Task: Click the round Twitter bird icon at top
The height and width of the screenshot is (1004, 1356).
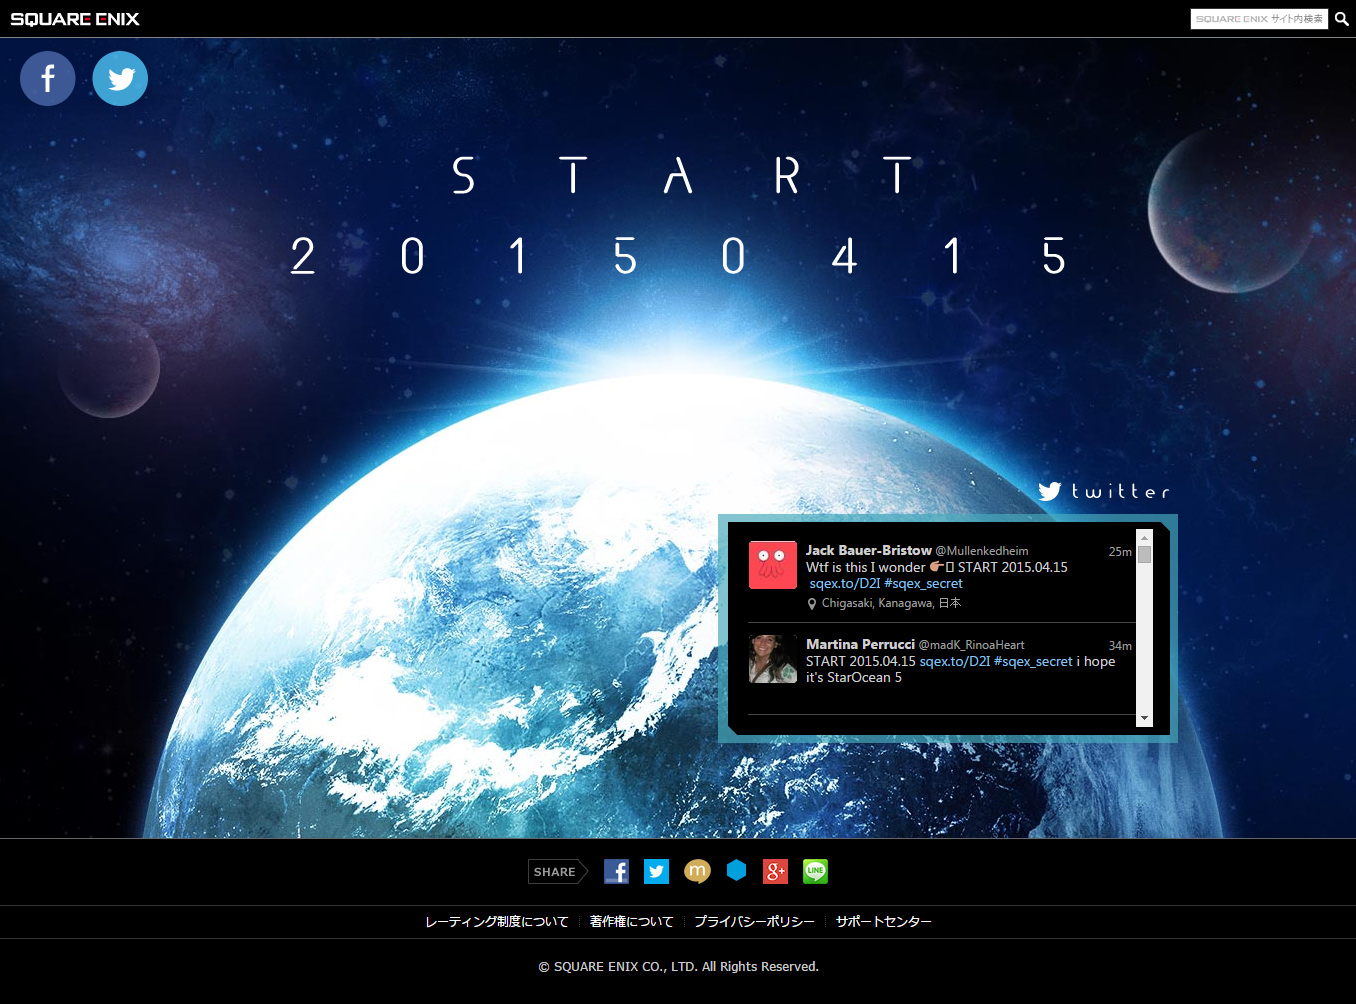Action: pos(120,78)
